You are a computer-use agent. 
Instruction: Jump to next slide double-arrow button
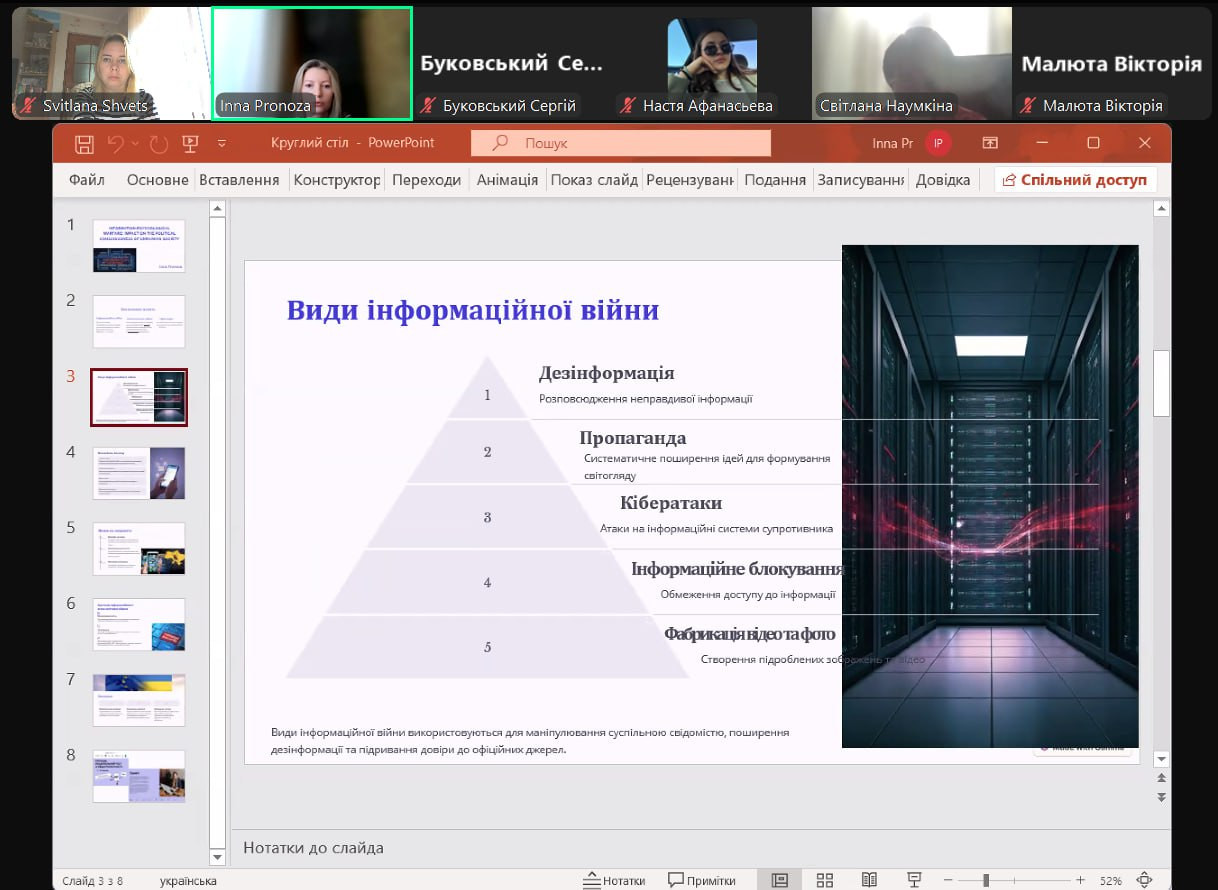1161,797
